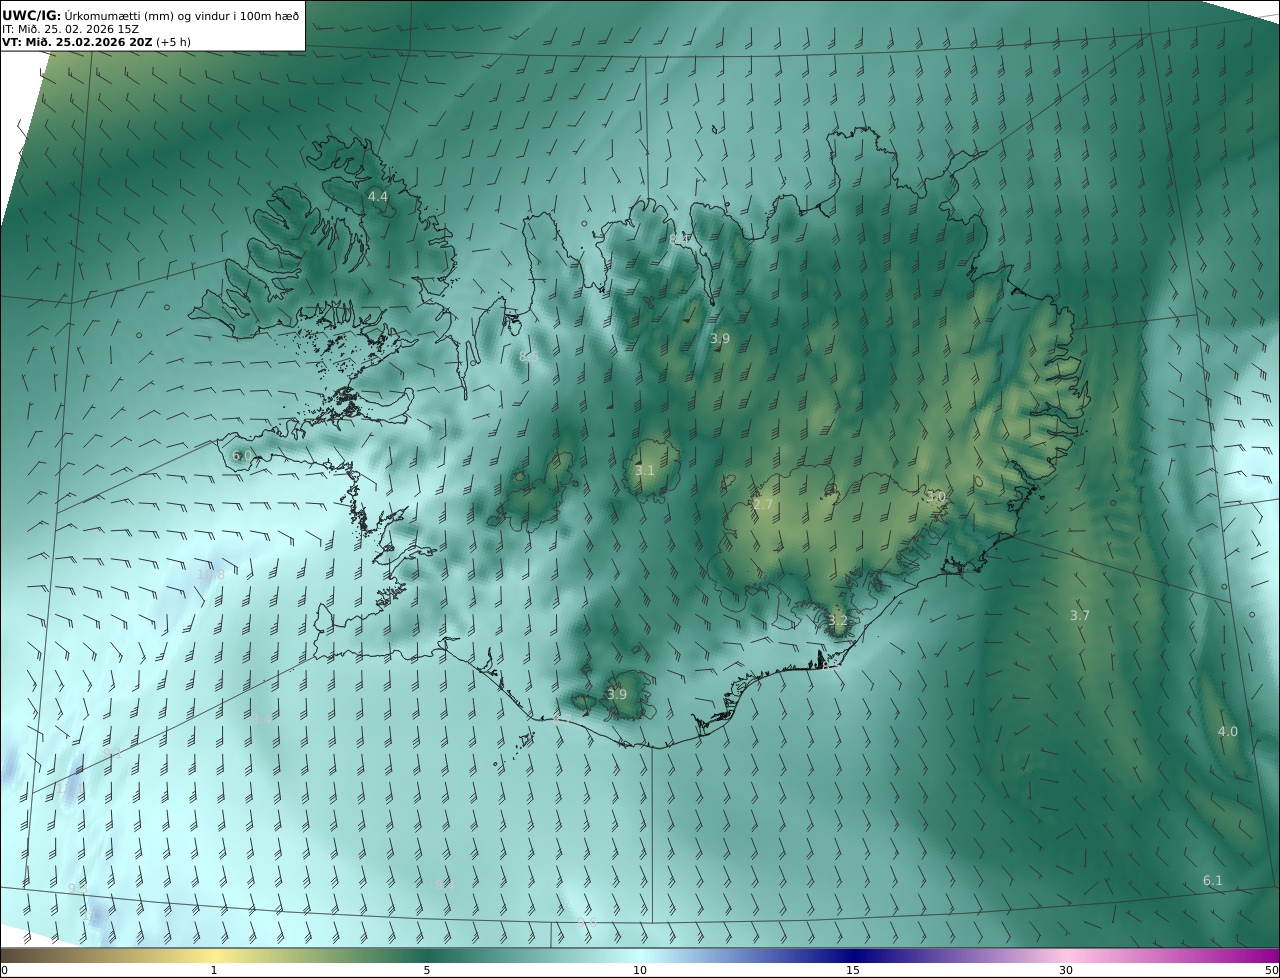Click the 3.1 value label on Hofsjökull glacier
The width and height of the screenshot is (1280, 978).
[x=645, y=470]
